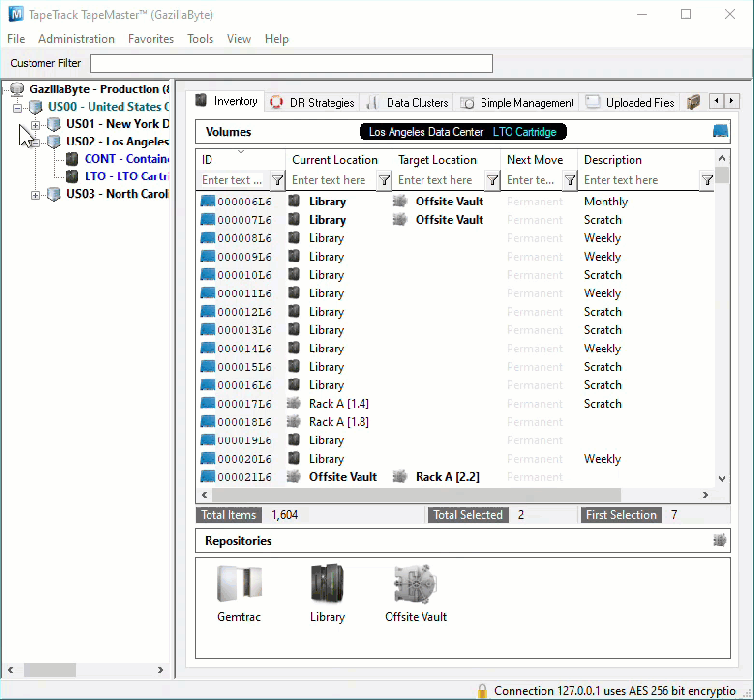Click the tape icon of volume 000021L6
The height and width of the screenshot is (700, 754).
[x=208, y=477]
